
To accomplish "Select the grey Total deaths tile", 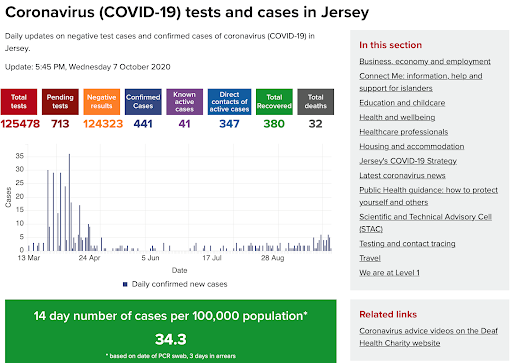I will tap(316, 102).
